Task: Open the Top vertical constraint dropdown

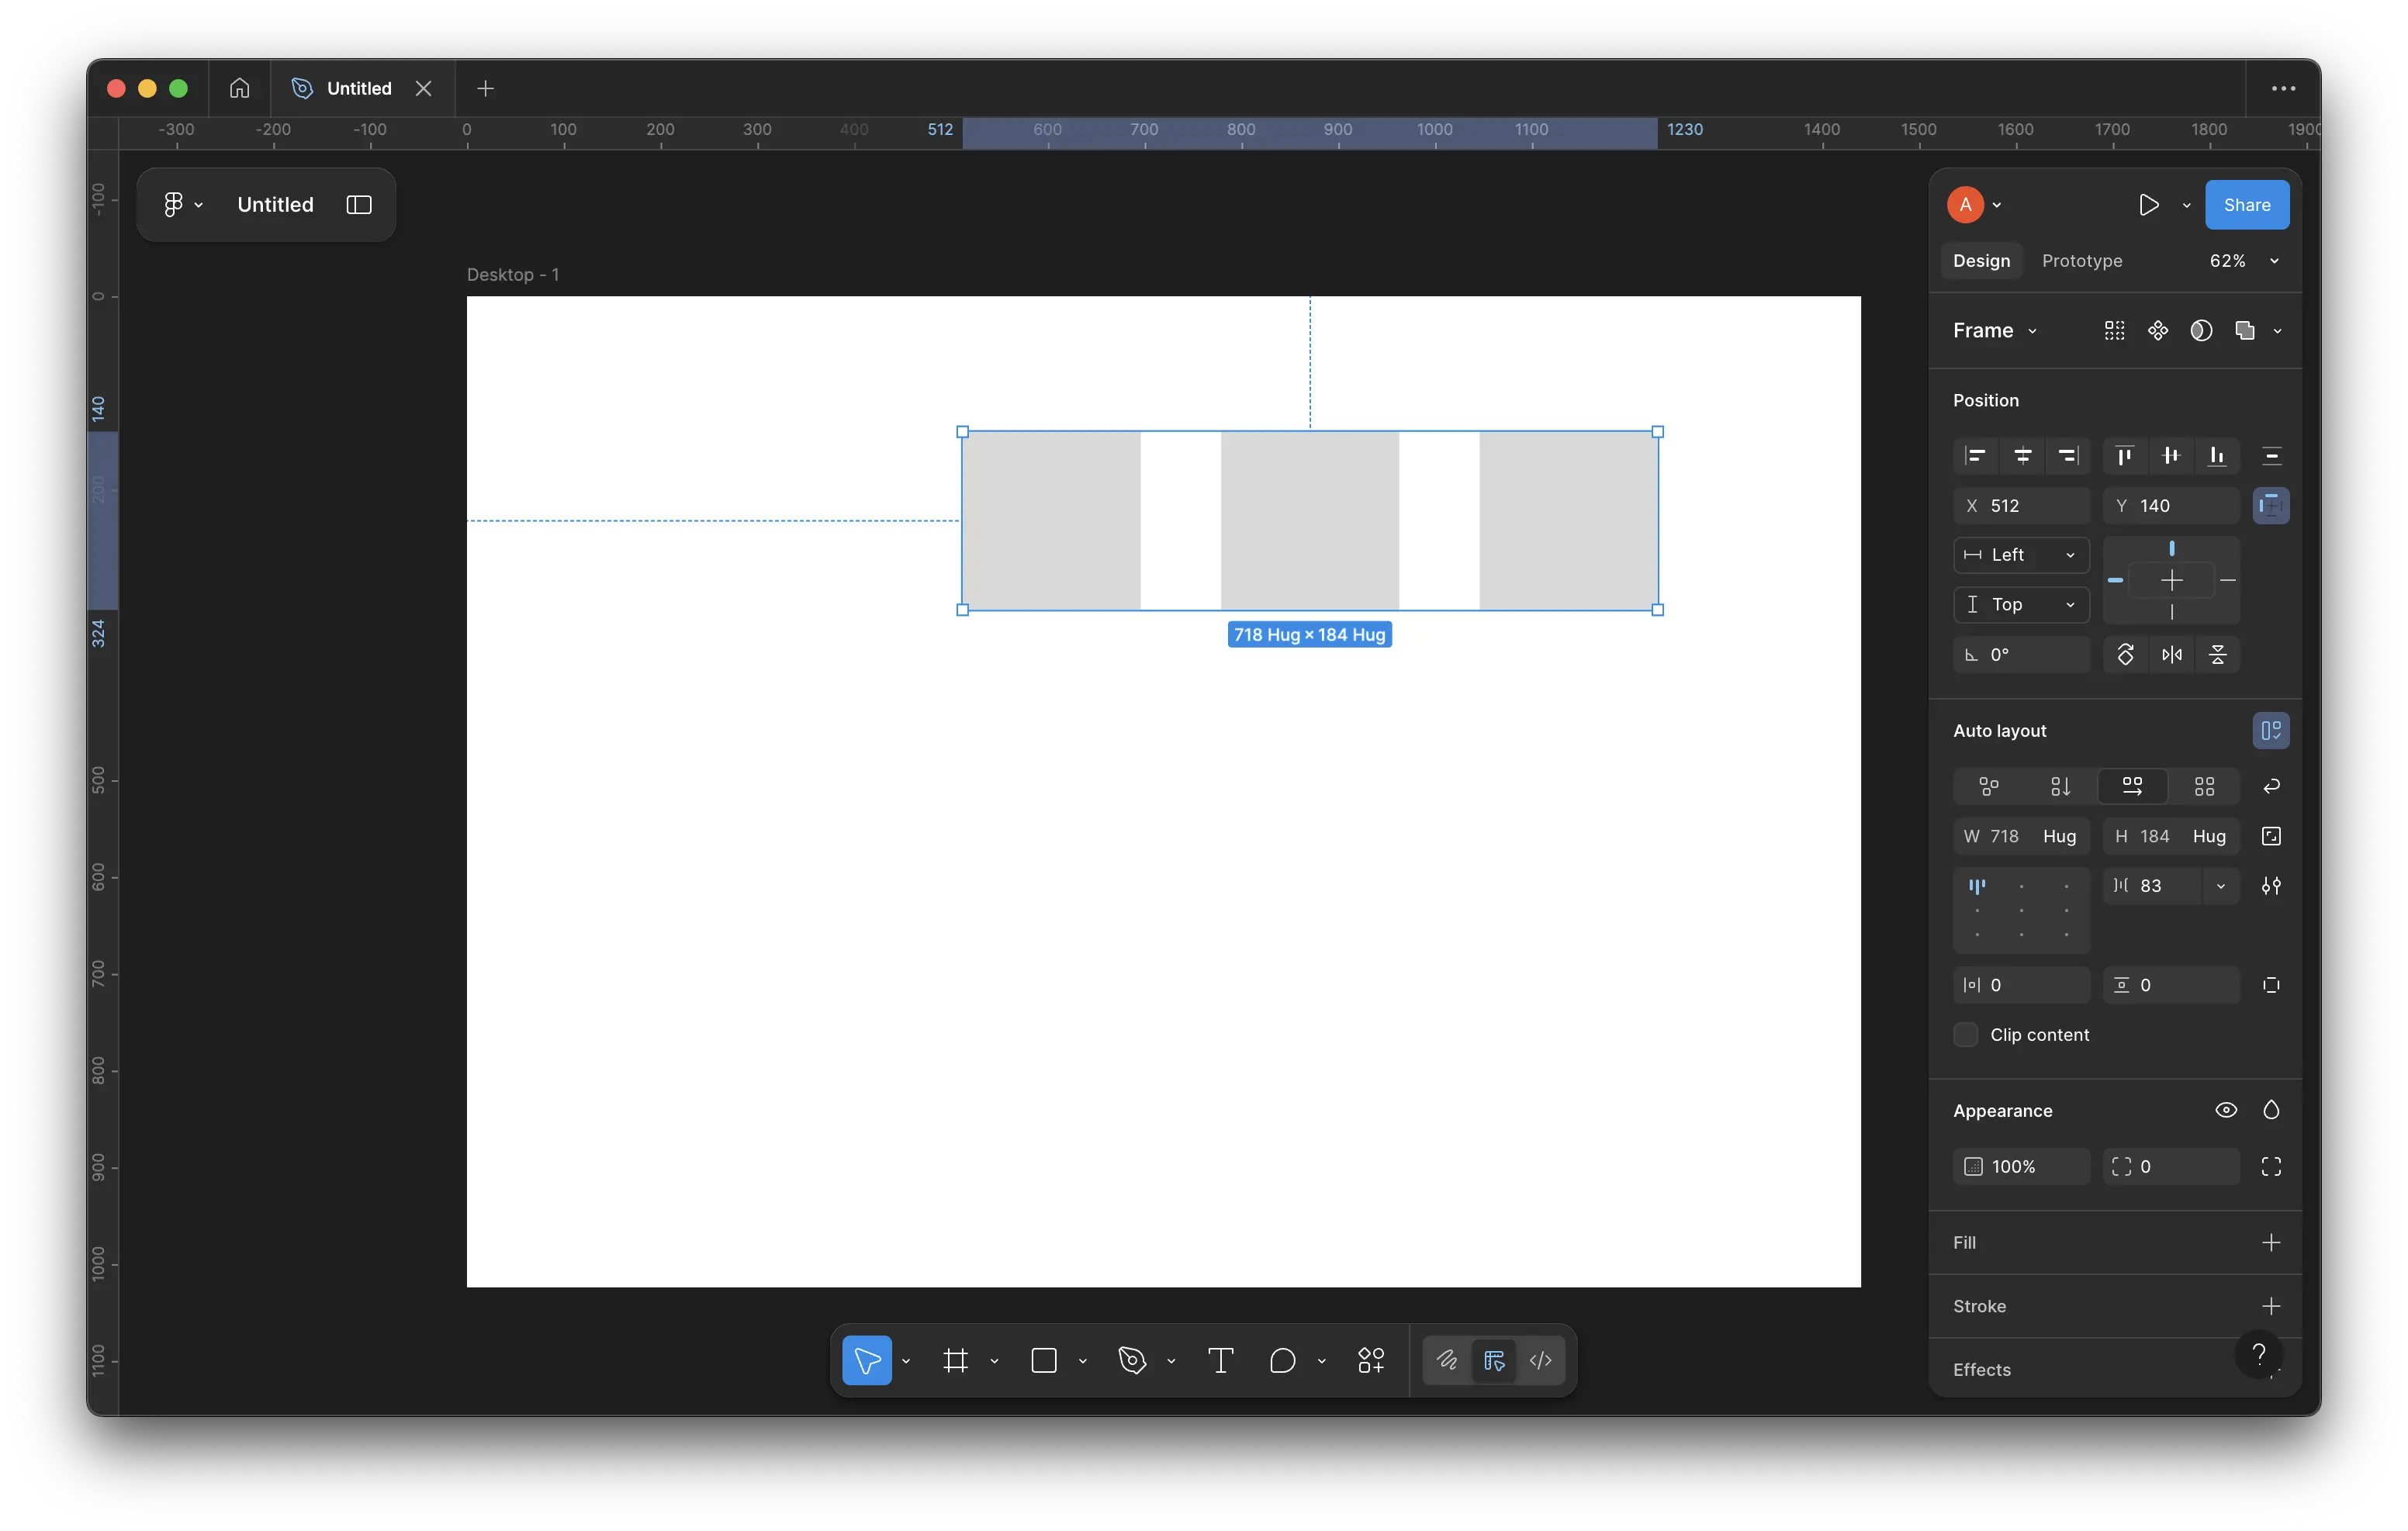Action: point(2020,605)
